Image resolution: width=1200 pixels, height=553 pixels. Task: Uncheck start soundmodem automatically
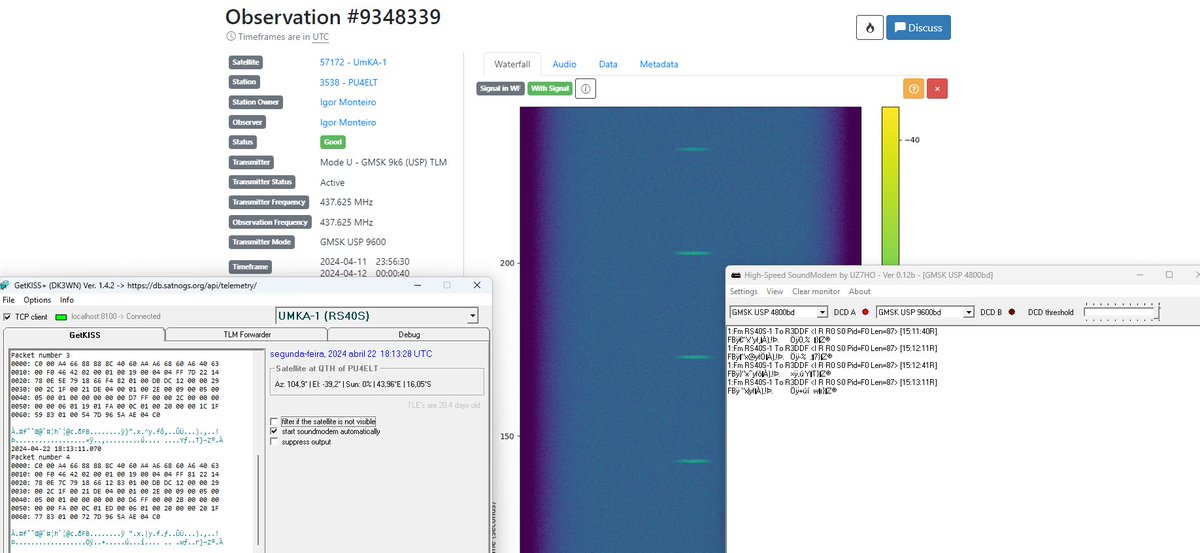pos(274,431)
